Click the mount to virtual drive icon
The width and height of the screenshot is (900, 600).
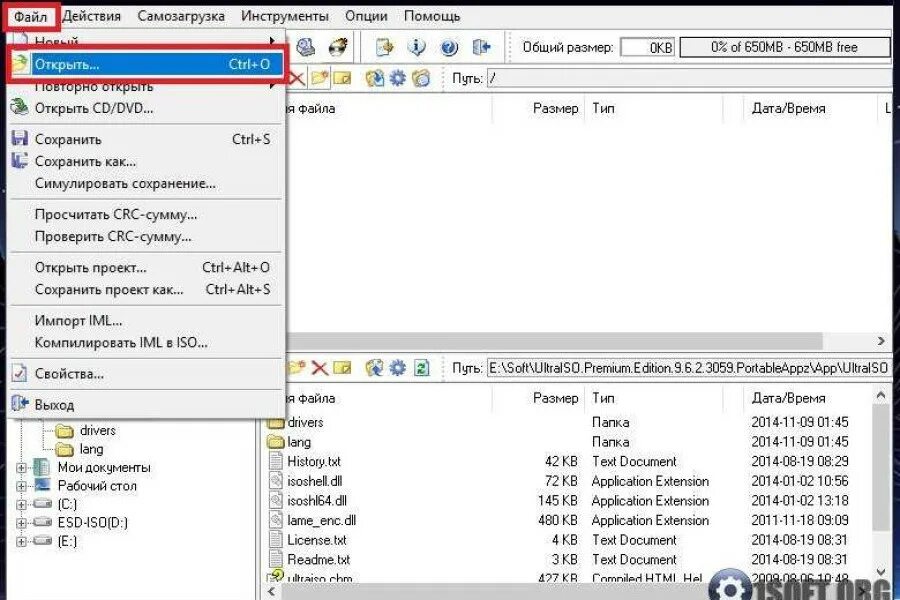(x=306, y=47)
